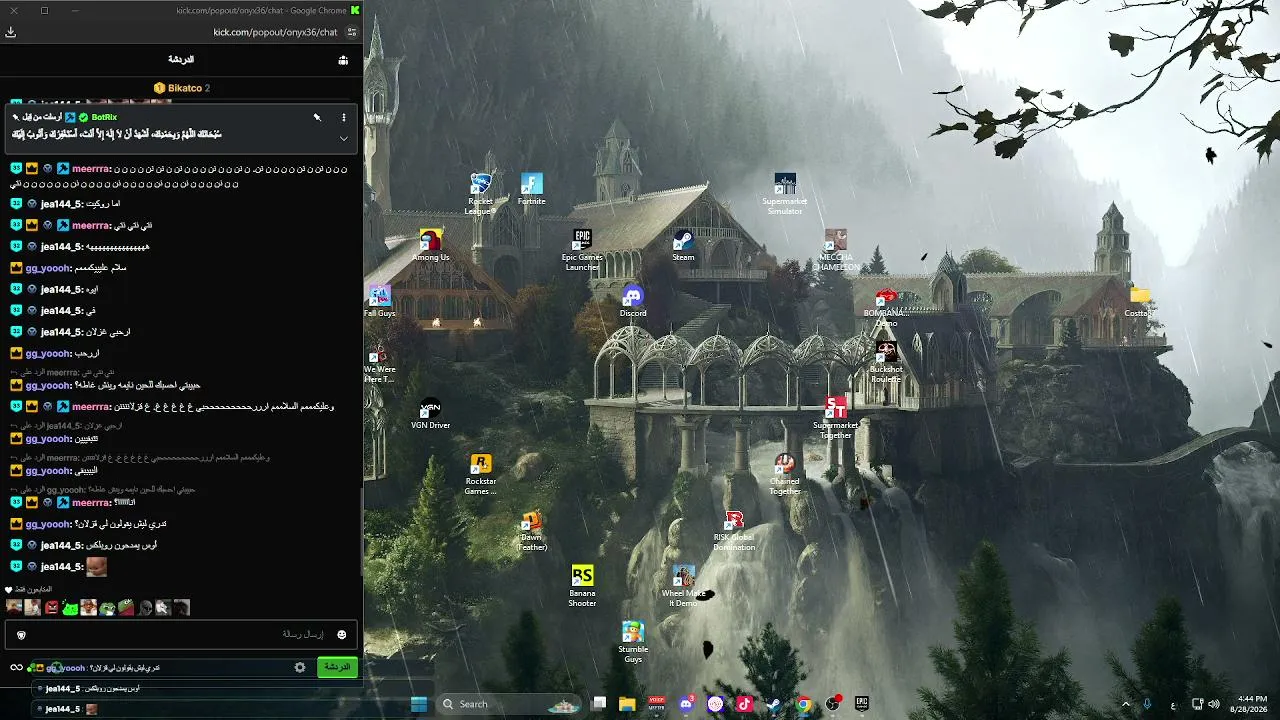Unpin the BotRix pinned message

(x=317, y=117)
